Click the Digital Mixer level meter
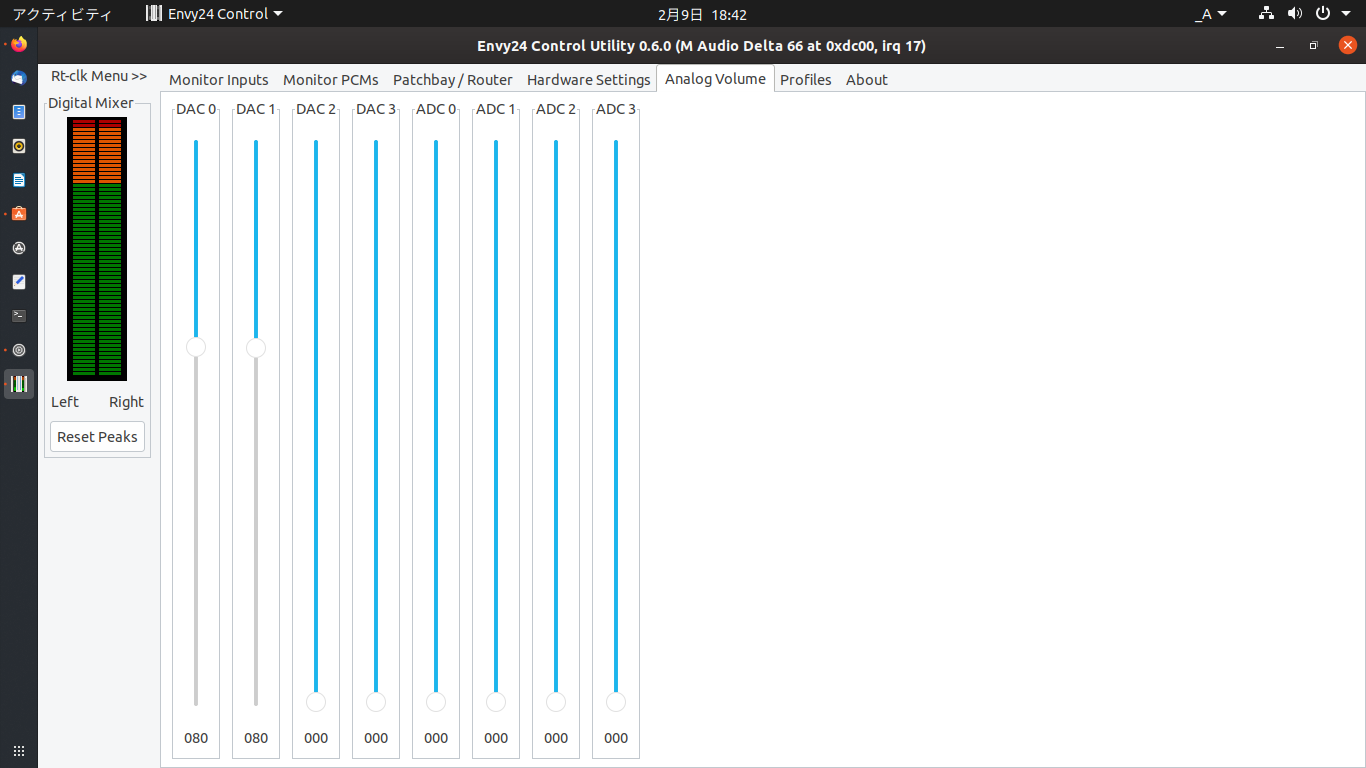 [97, 249]
